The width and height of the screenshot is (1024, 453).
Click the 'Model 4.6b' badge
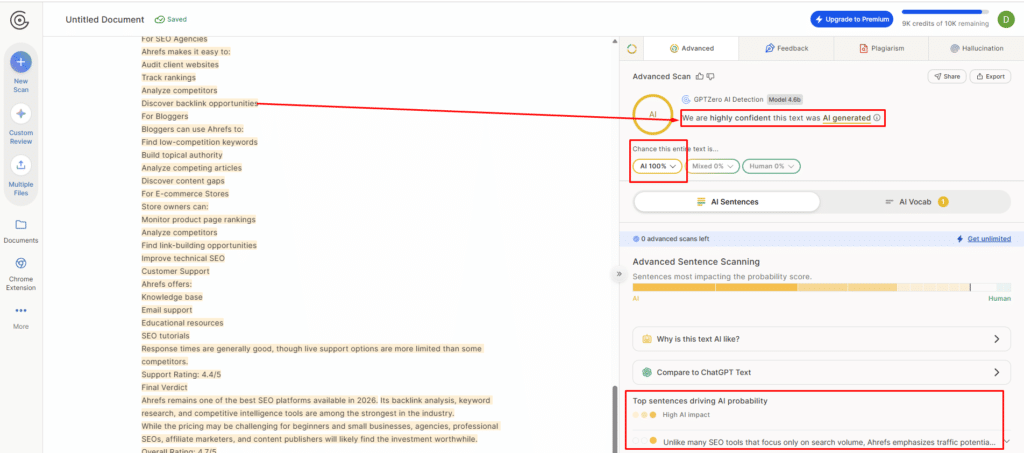pos(784,99)
